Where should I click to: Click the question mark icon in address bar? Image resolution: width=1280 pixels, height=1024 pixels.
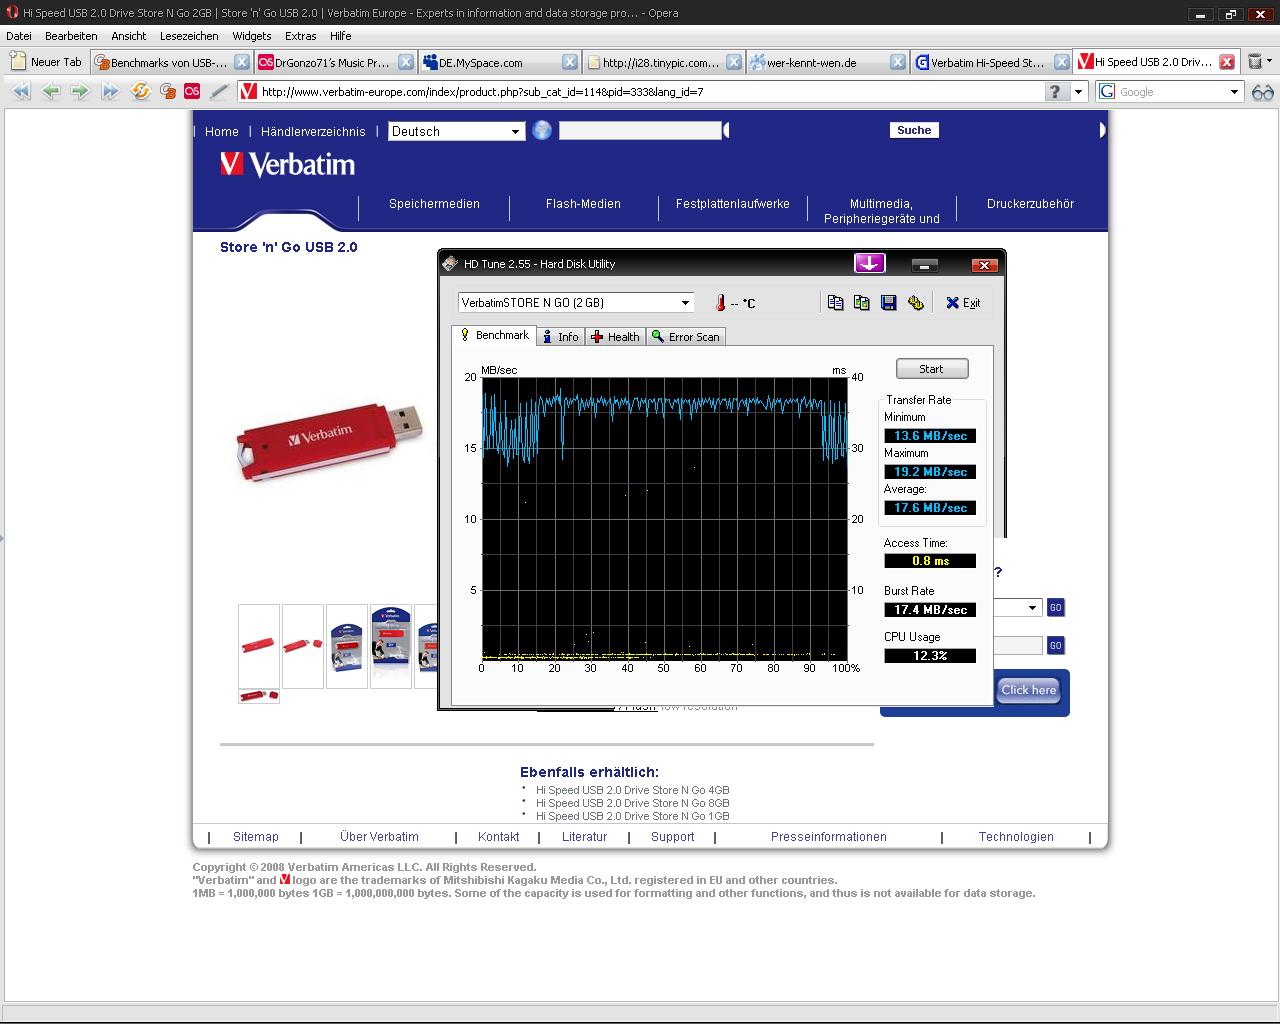(x=1056, y=91)
